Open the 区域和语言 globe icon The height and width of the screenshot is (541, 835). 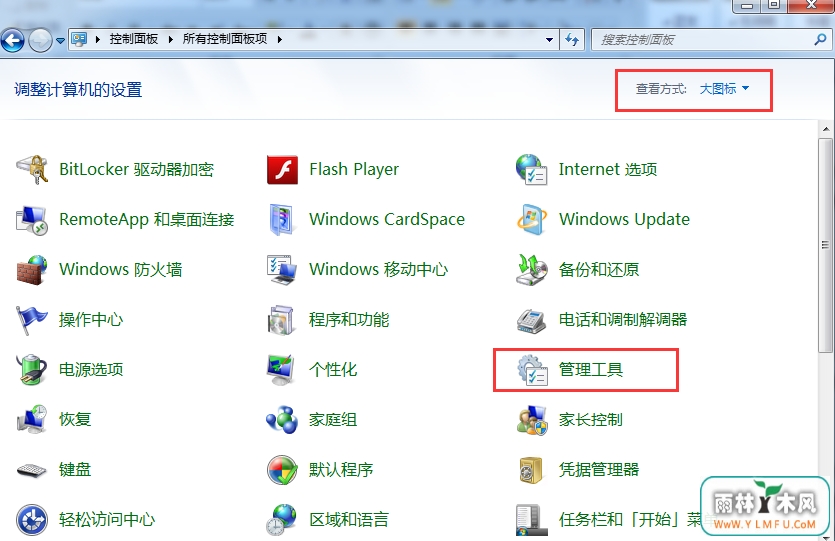(281, 520)
